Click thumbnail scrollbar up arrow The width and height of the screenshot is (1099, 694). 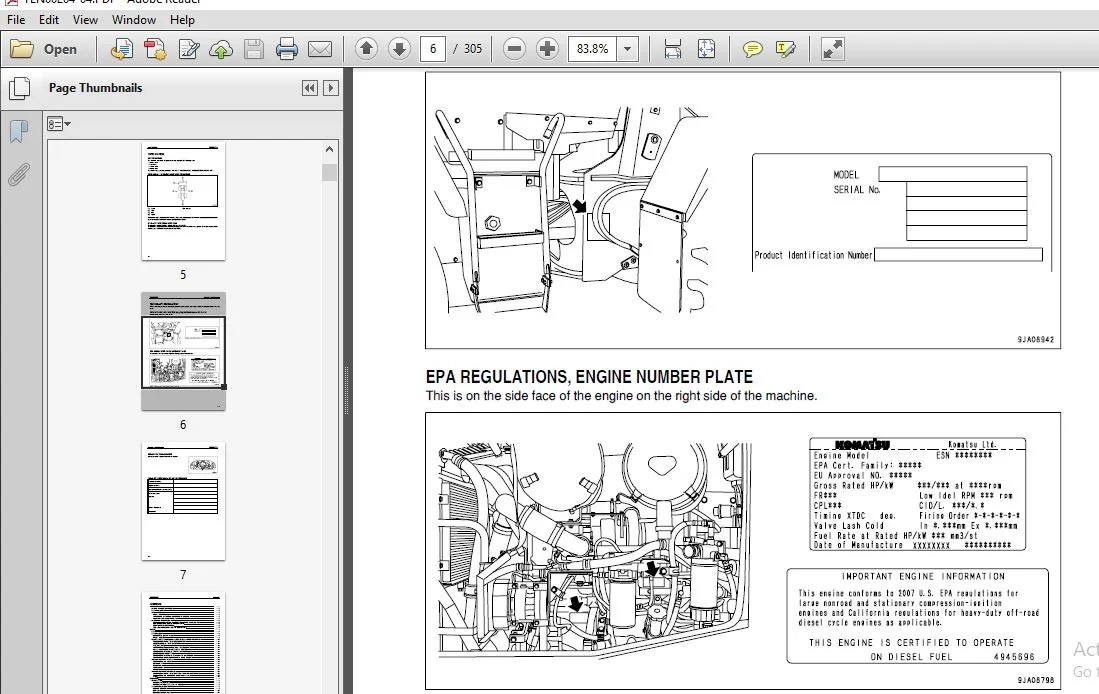point(329,149)
